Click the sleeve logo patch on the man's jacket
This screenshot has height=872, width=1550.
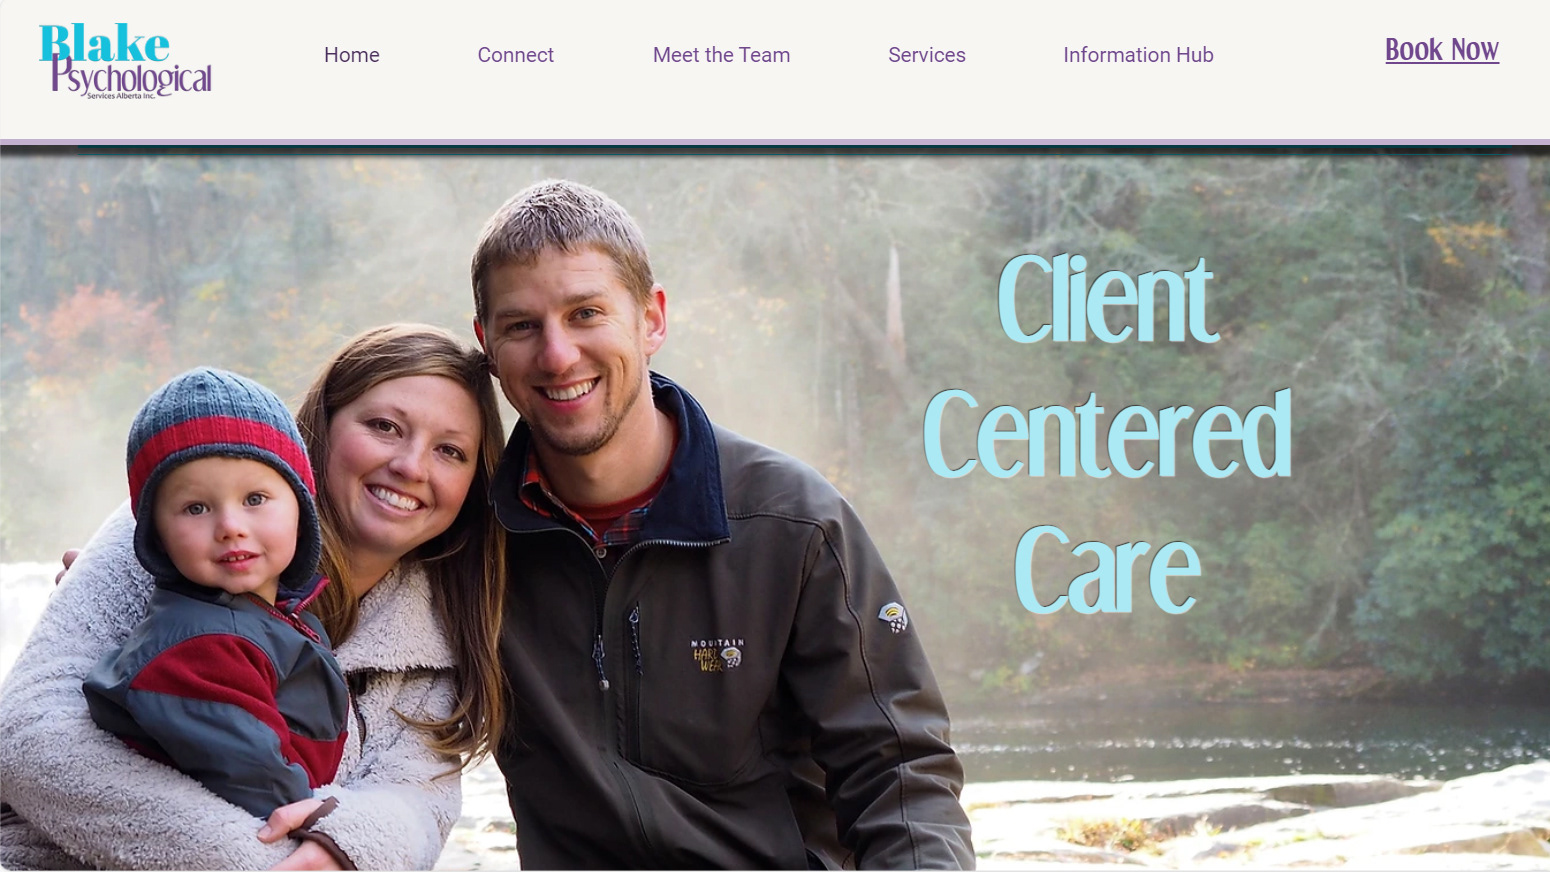(893, 617)
